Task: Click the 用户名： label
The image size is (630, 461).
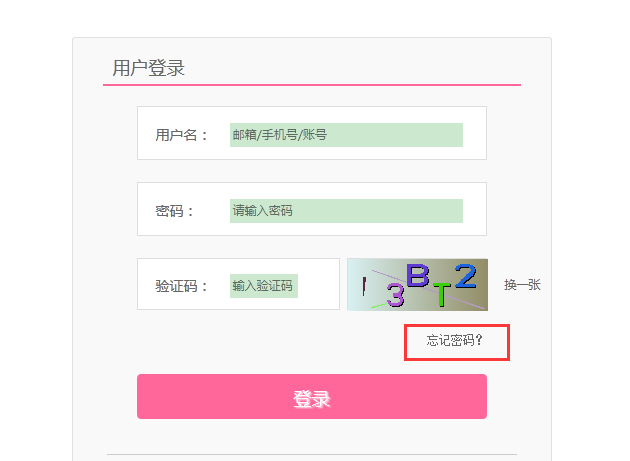Action: pos(182,135)
